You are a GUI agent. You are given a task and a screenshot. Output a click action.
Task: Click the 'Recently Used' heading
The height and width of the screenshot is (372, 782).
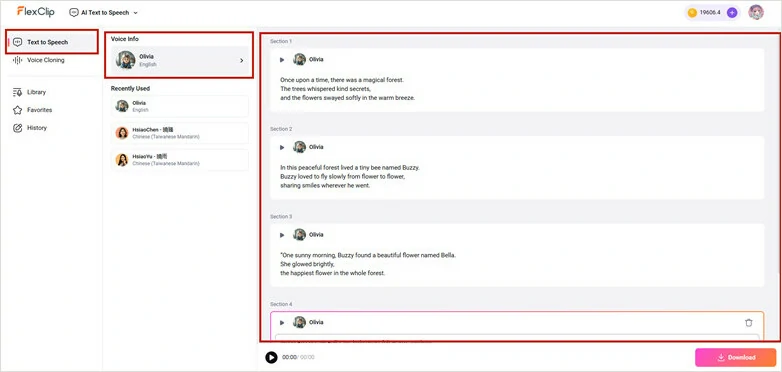130,88
